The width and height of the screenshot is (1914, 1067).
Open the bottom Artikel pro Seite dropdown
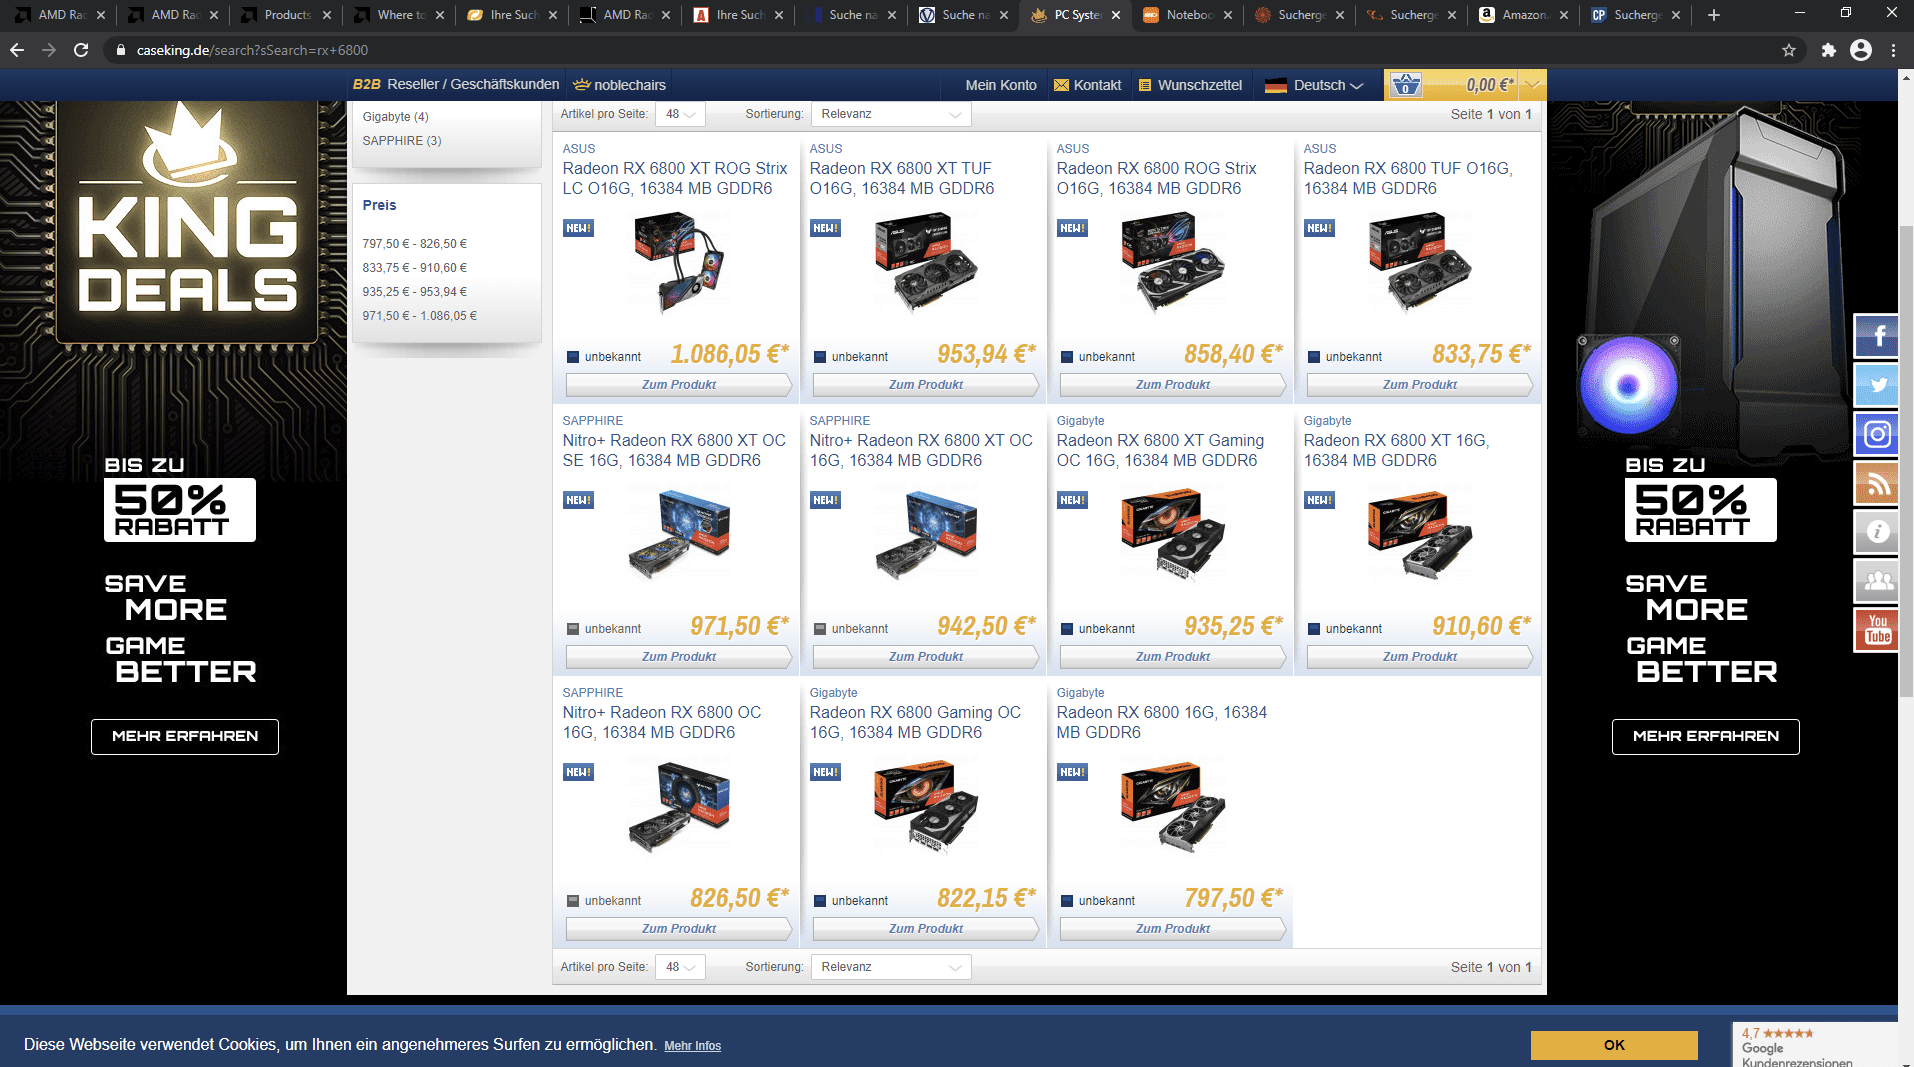point(680,967)
